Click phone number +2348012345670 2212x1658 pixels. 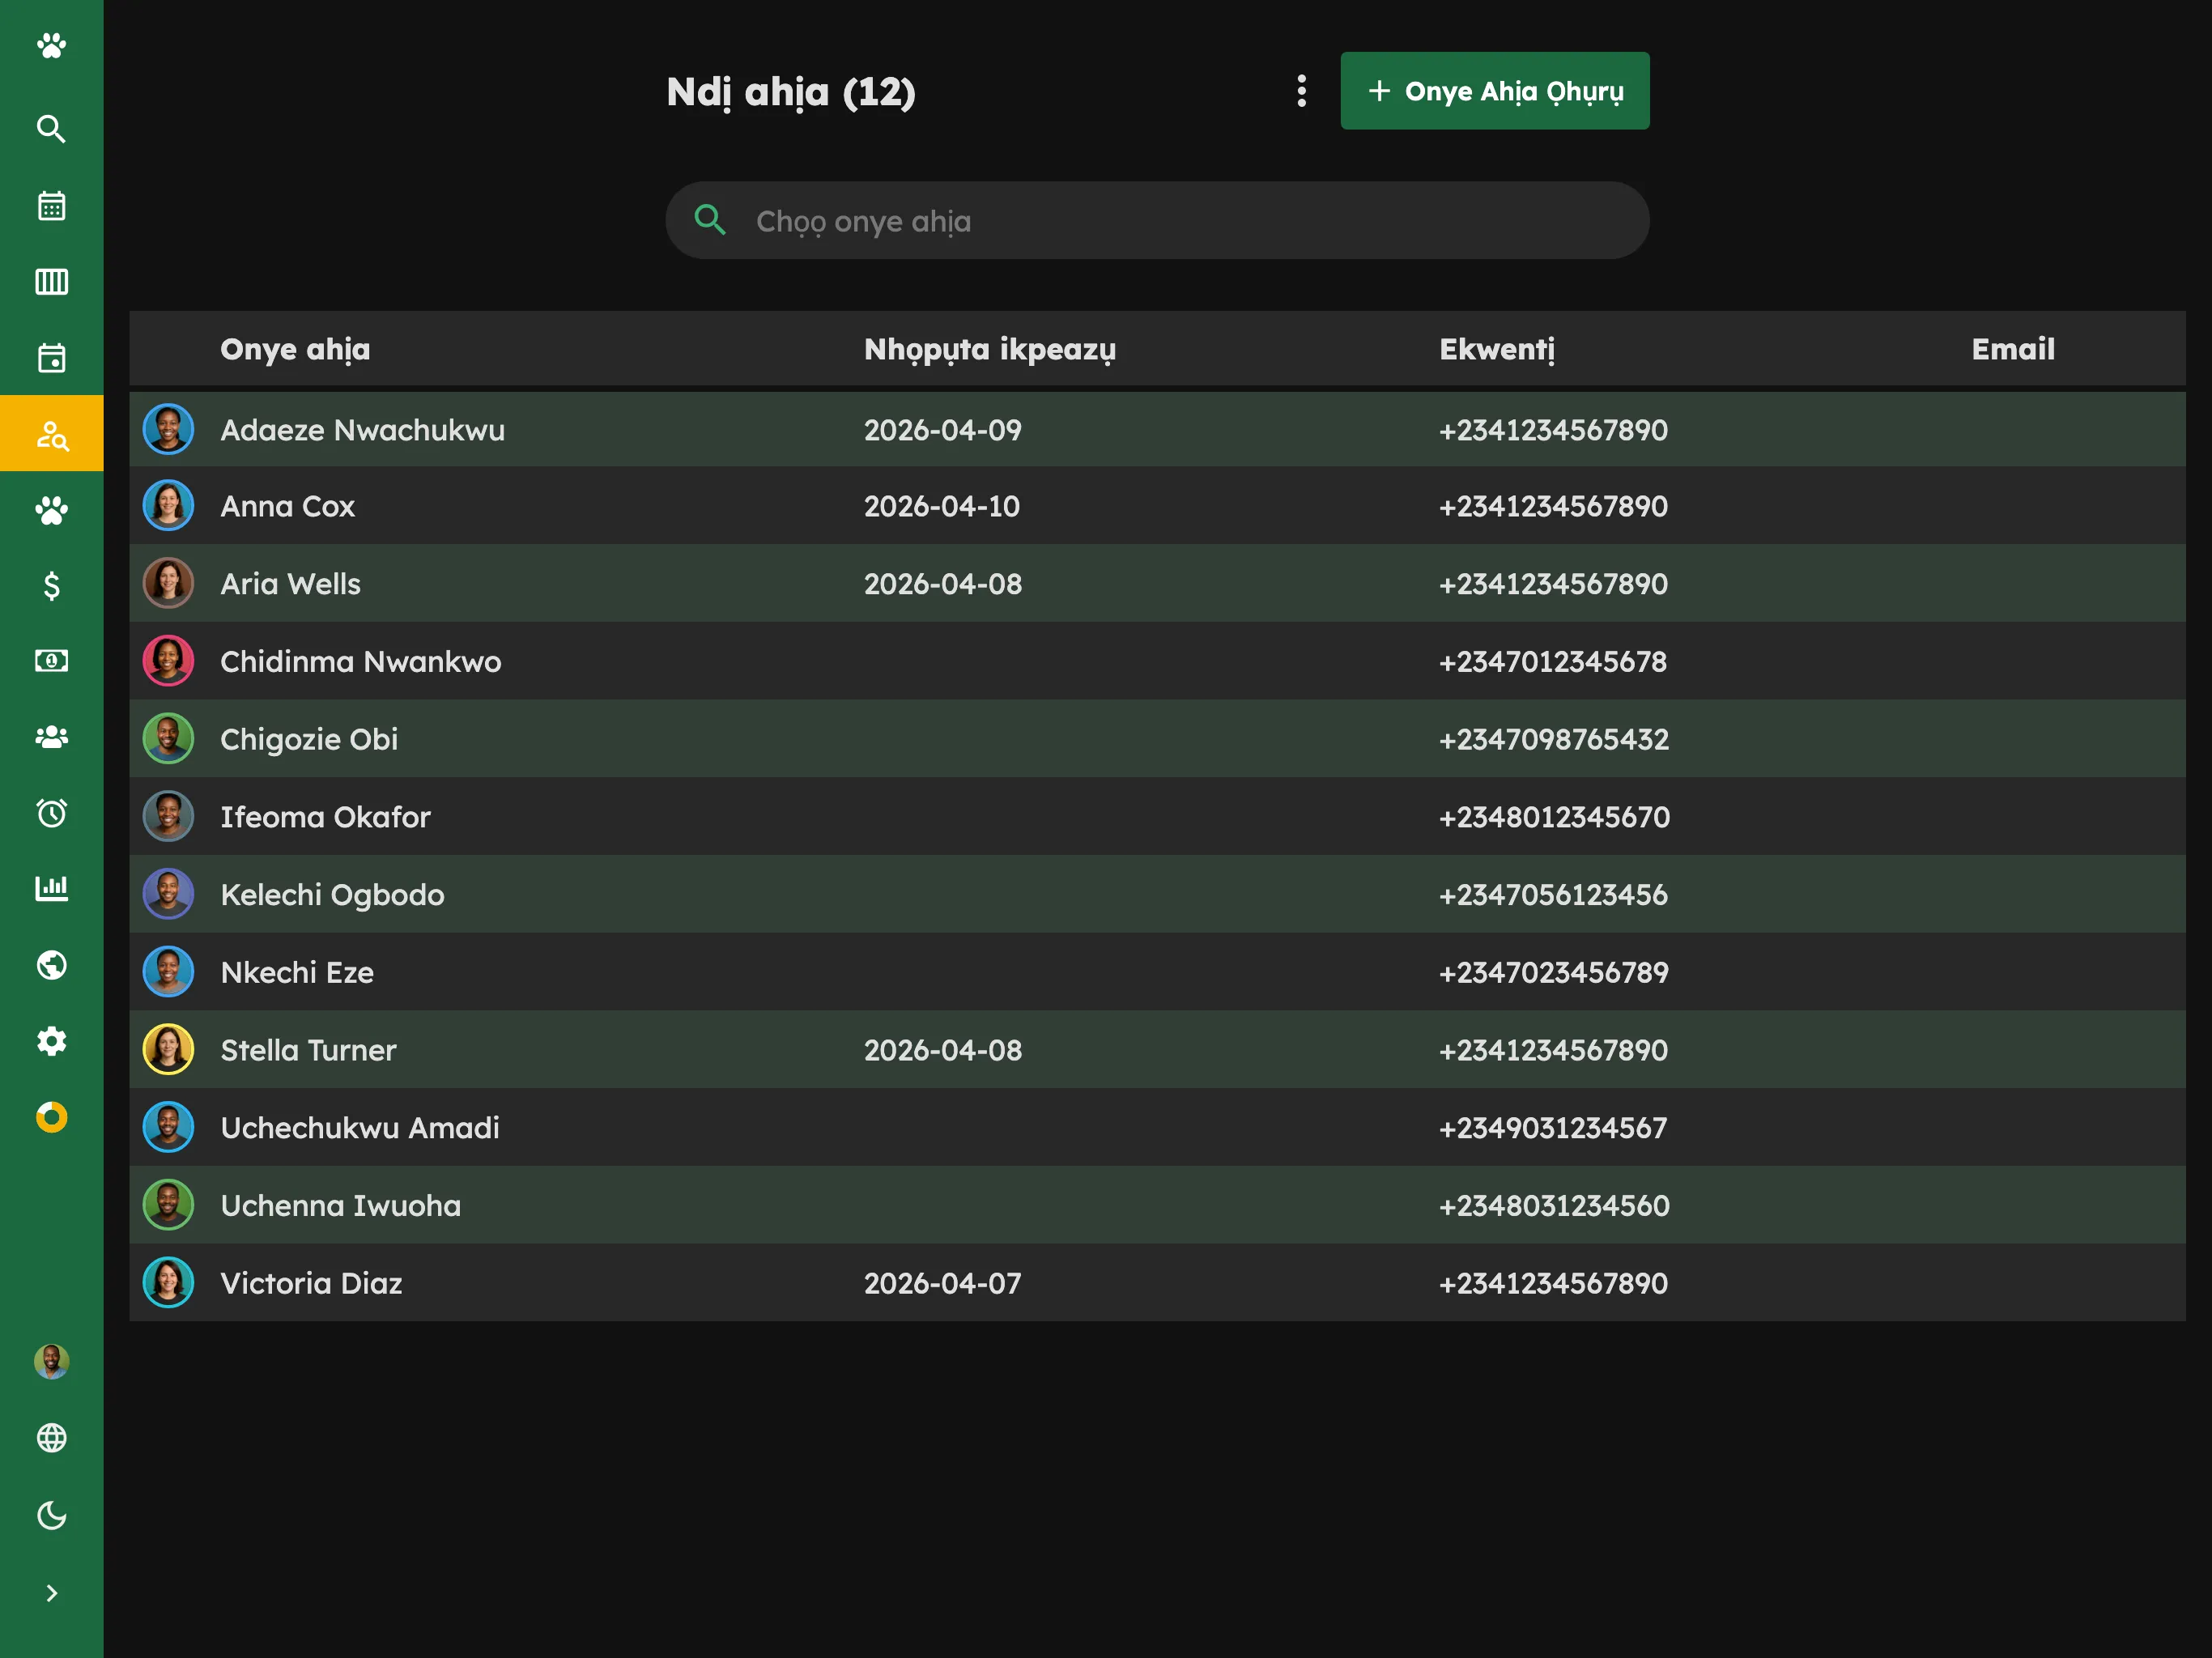tap(1555, 817)
